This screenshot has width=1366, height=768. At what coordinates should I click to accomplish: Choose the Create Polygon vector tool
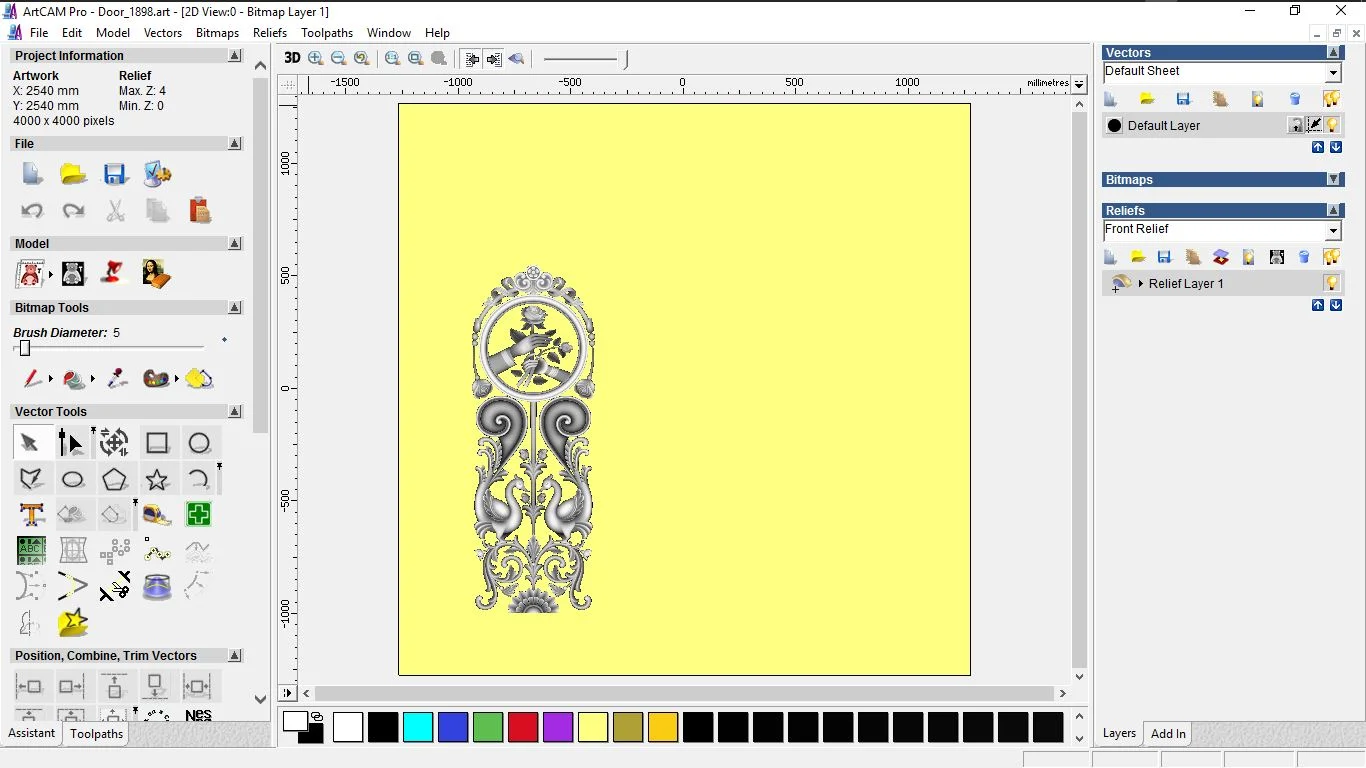115,480
